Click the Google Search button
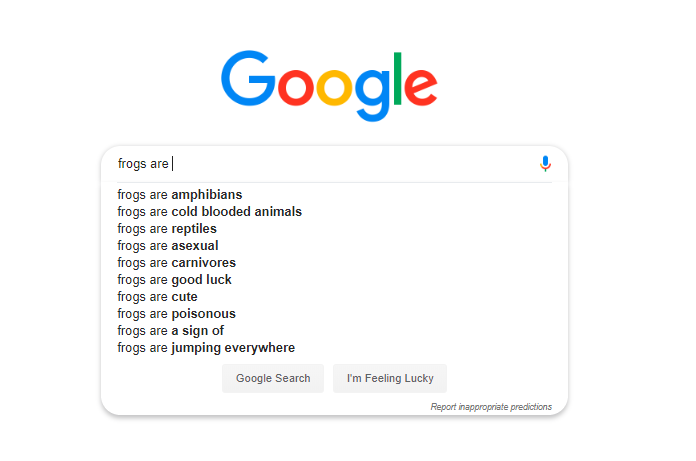696x461 pixels. [273, 378]
